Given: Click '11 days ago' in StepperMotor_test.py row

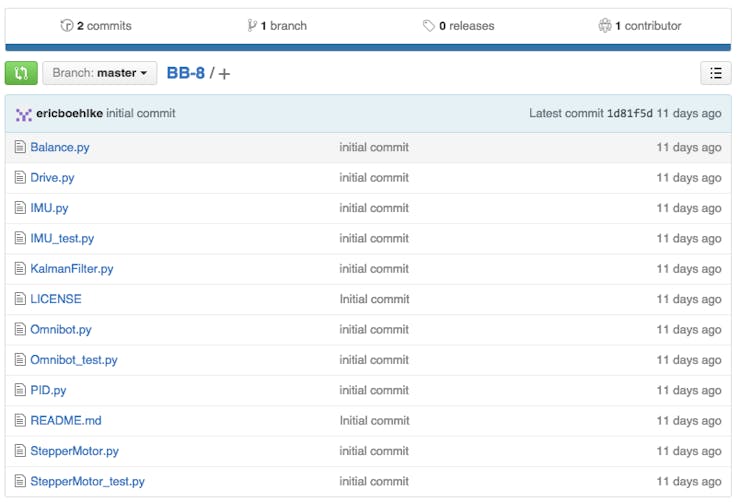Looking at the screenshot, I should tap(689, 481).
